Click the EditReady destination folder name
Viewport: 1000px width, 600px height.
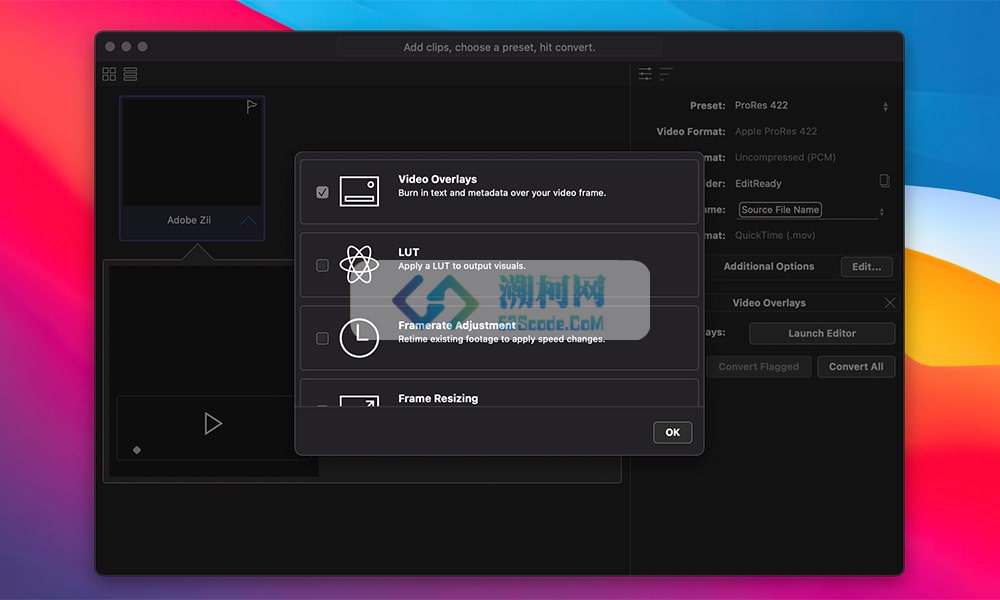pos(758,184)
